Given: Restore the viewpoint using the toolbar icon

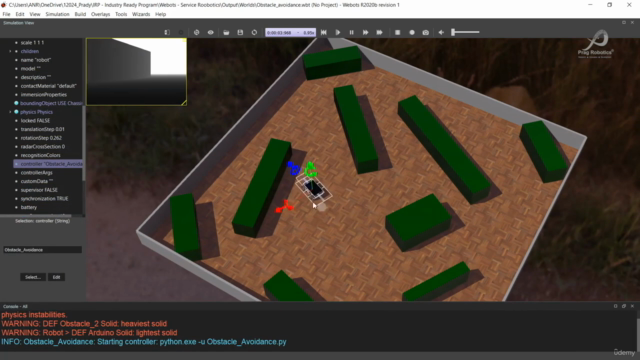Looking at the screenshot, I should (196, 32).
